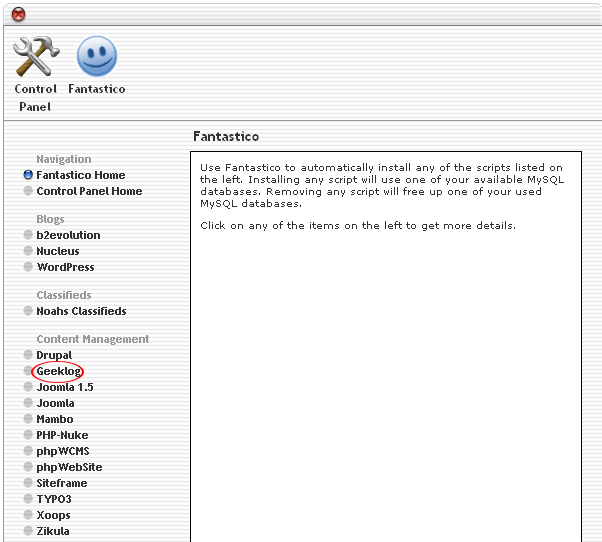Screen dimensions: 602x542
Task: Open the b2evolution blog script
Action: tap(68, 235)
